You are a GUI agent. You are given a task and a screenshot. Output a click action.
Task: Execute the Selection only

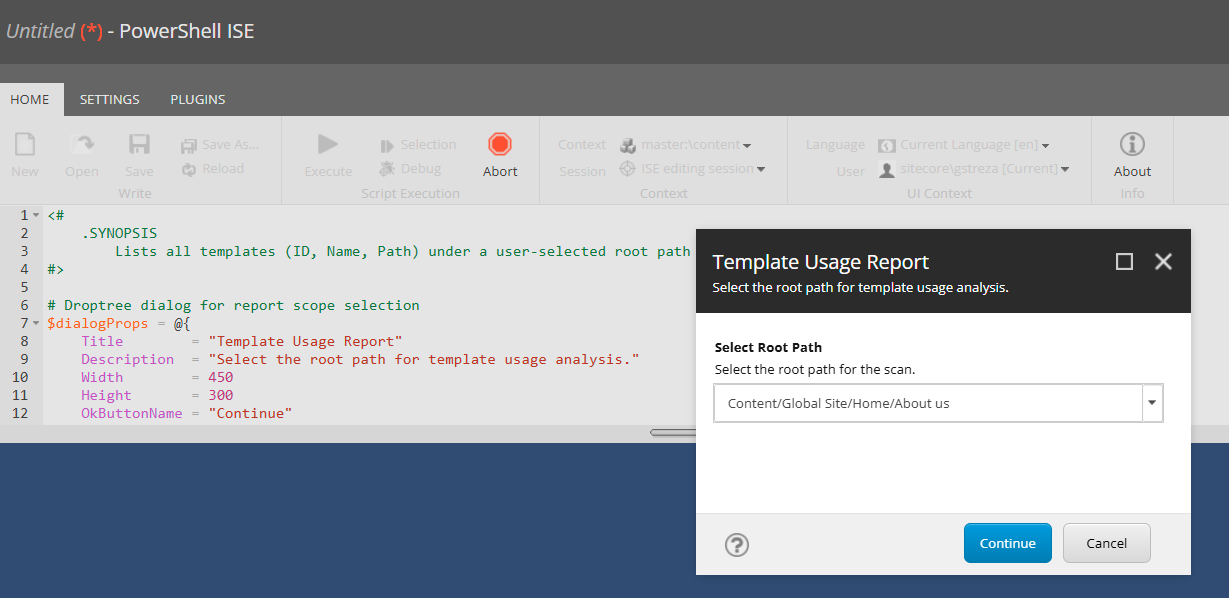tap(418, 144)
